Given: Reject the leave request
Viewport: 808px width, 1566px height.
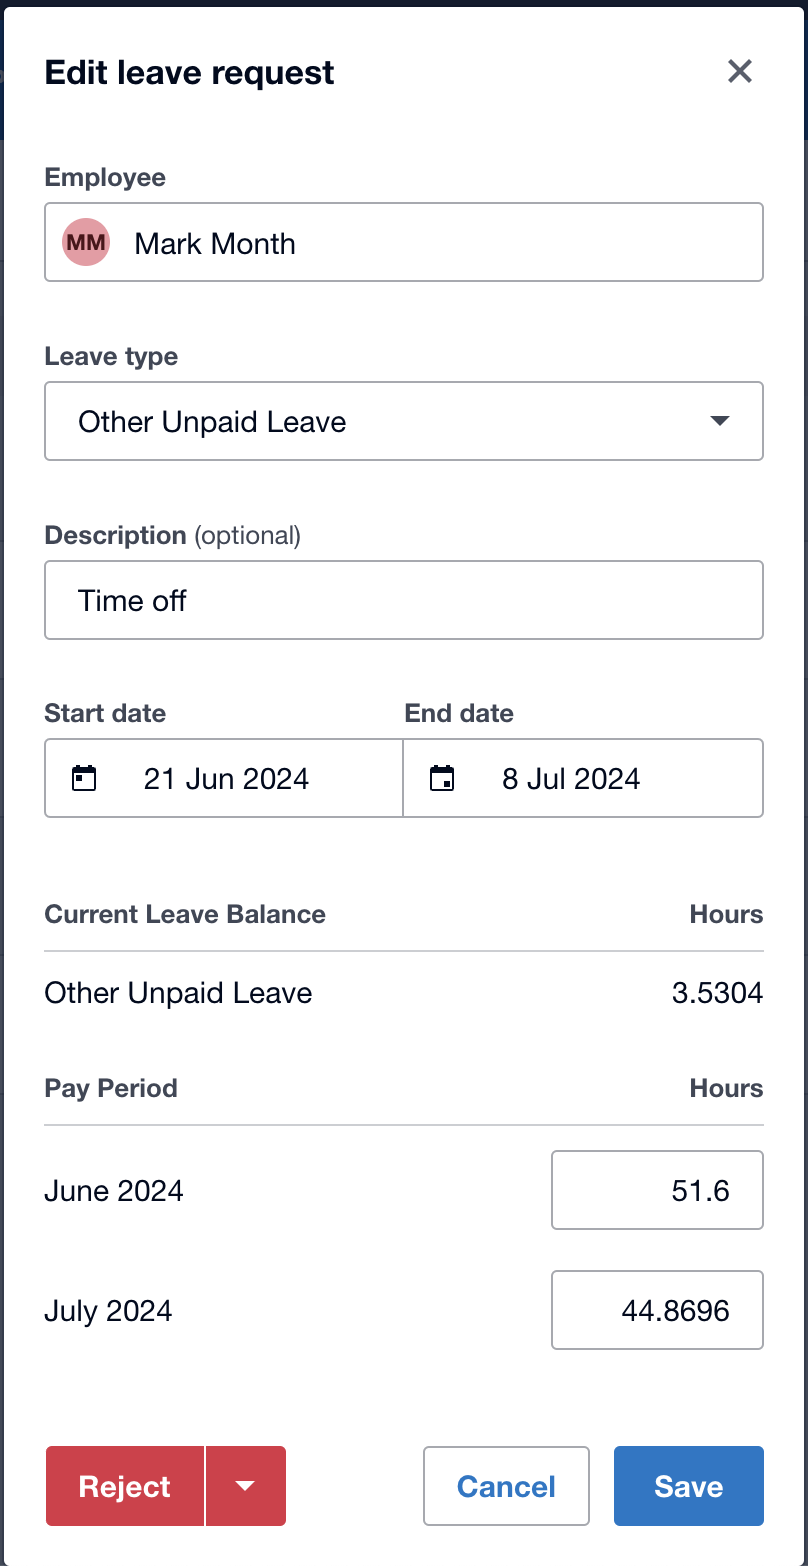Looking at the screenshot, I should [x=125, y=1486].
